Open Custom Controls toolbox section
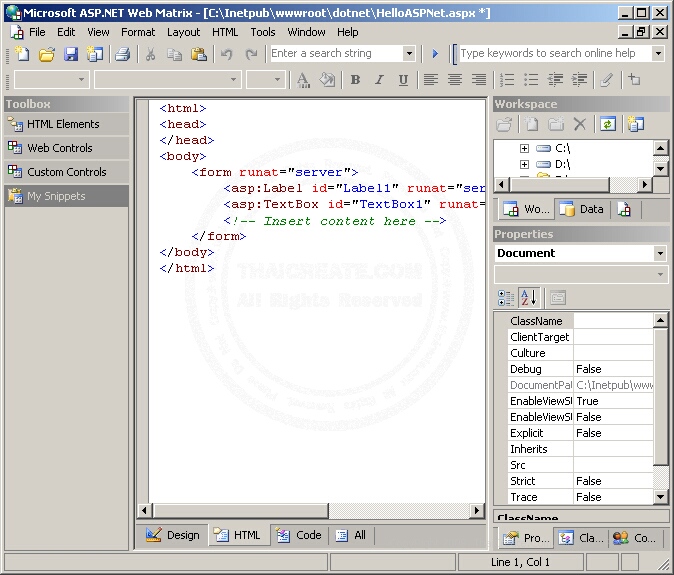The height and width of the screenshot is (575, 674). point(67,172)
